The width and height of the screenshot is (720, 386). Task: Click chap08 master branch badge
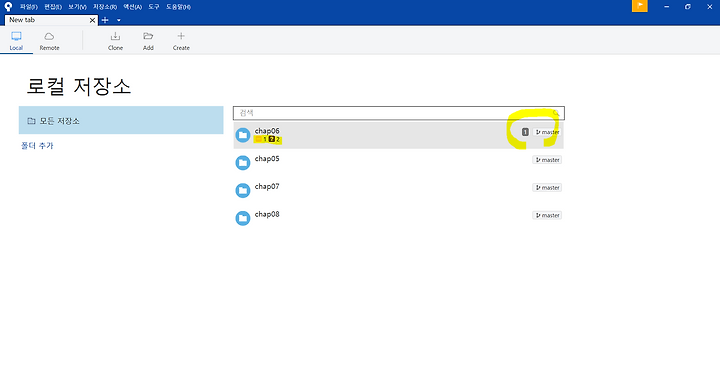(x=547, y=215)
